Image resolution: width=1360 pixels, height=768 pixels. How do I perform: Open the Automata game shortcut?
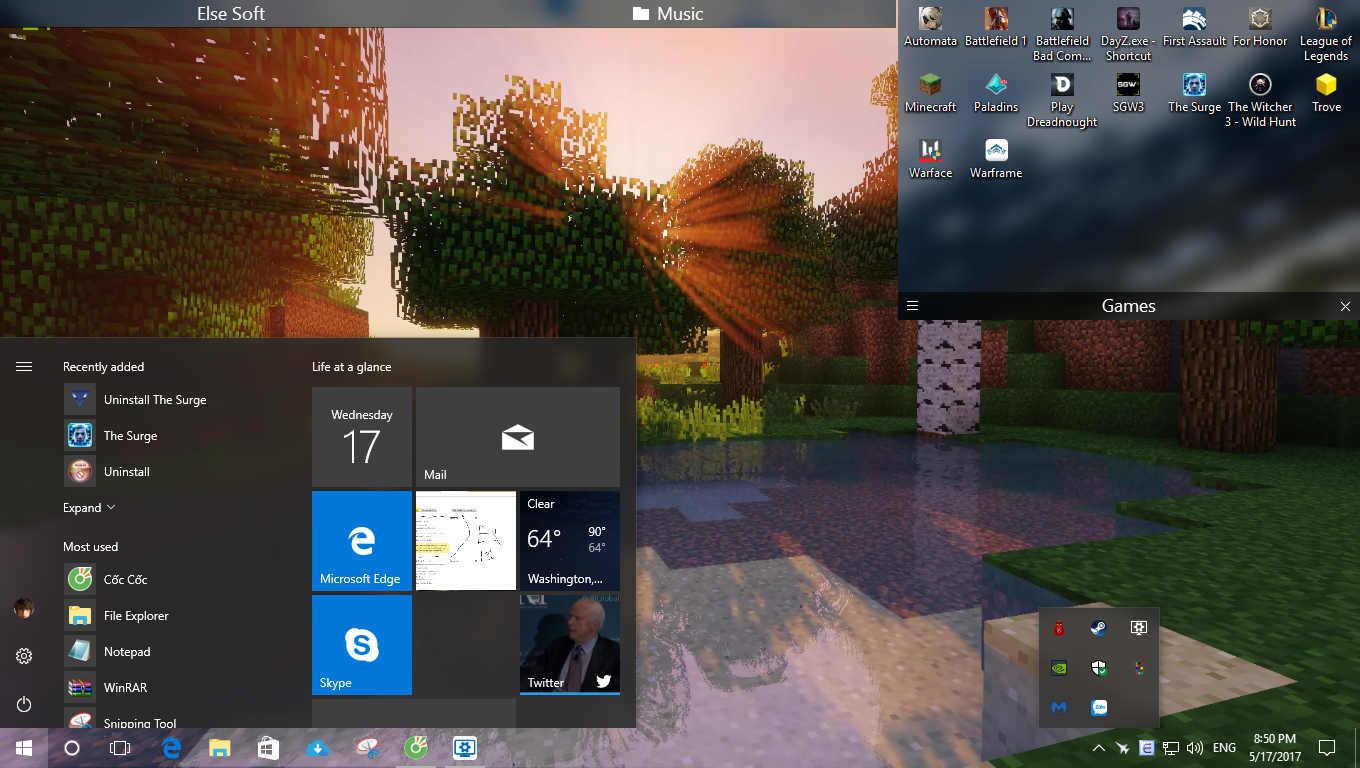click(x=930, y=27)
